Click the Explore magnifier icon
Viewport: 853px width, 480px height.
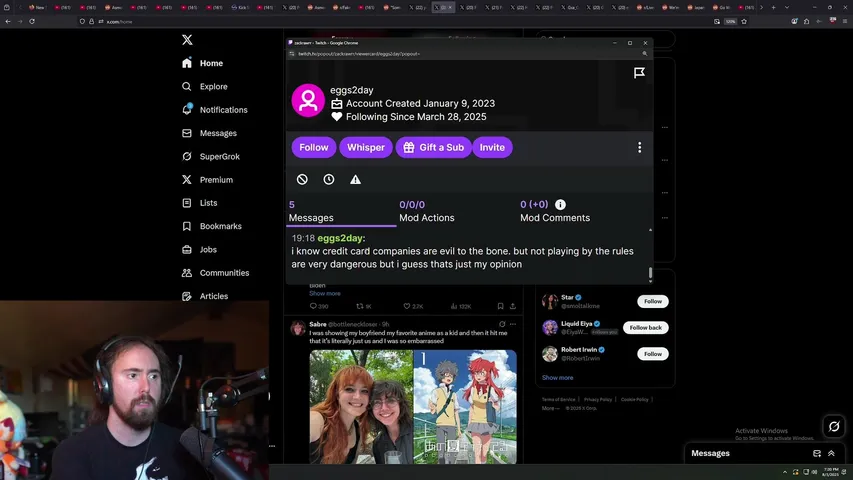(x=187, y=87)
